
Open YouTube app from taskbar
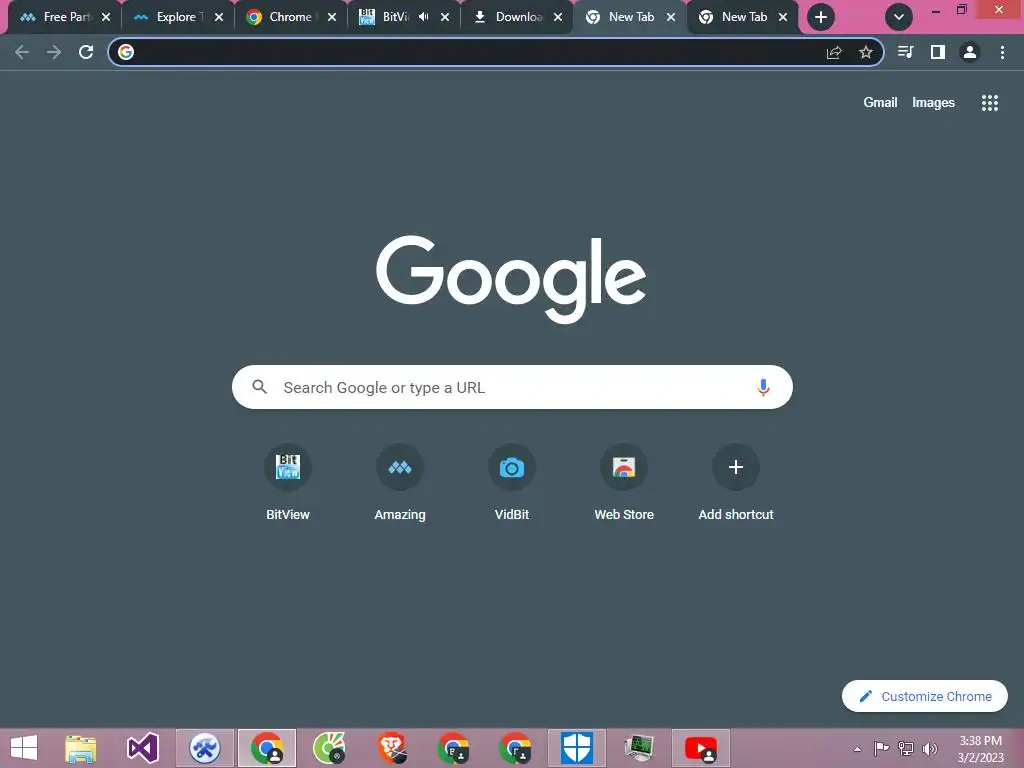[x=701, y=748]
